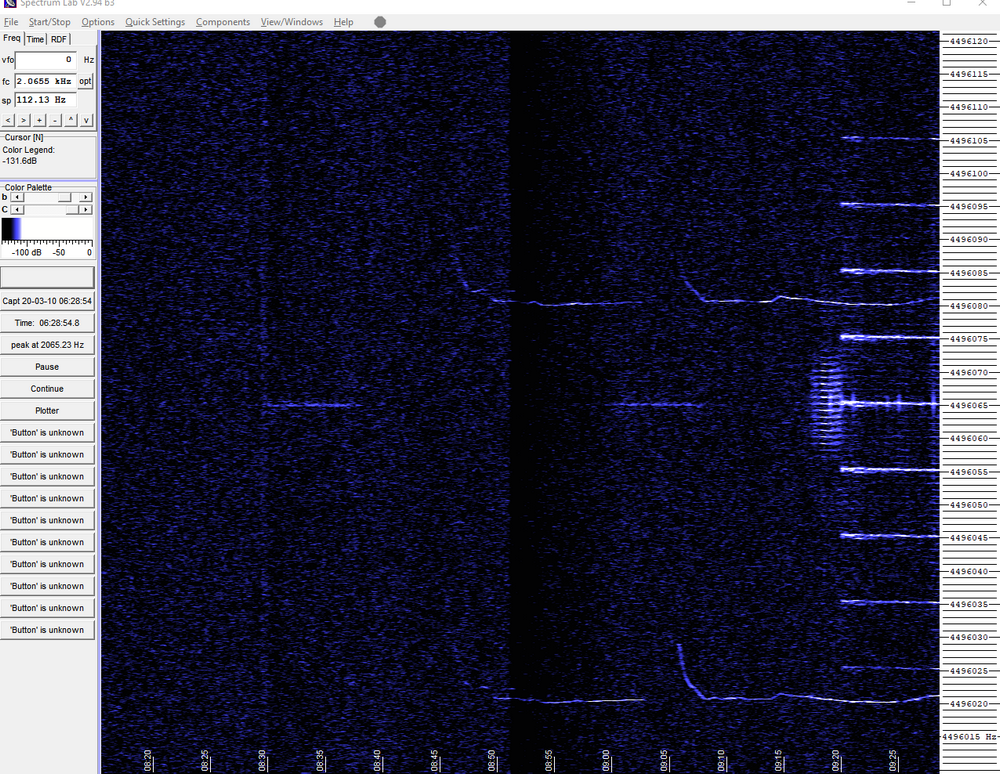Viewport: 1000px width, 774px height.
Task: Click the 'peak at 2065.23 Hz' button
Action: pyautogui.click(x=47, y=344)
